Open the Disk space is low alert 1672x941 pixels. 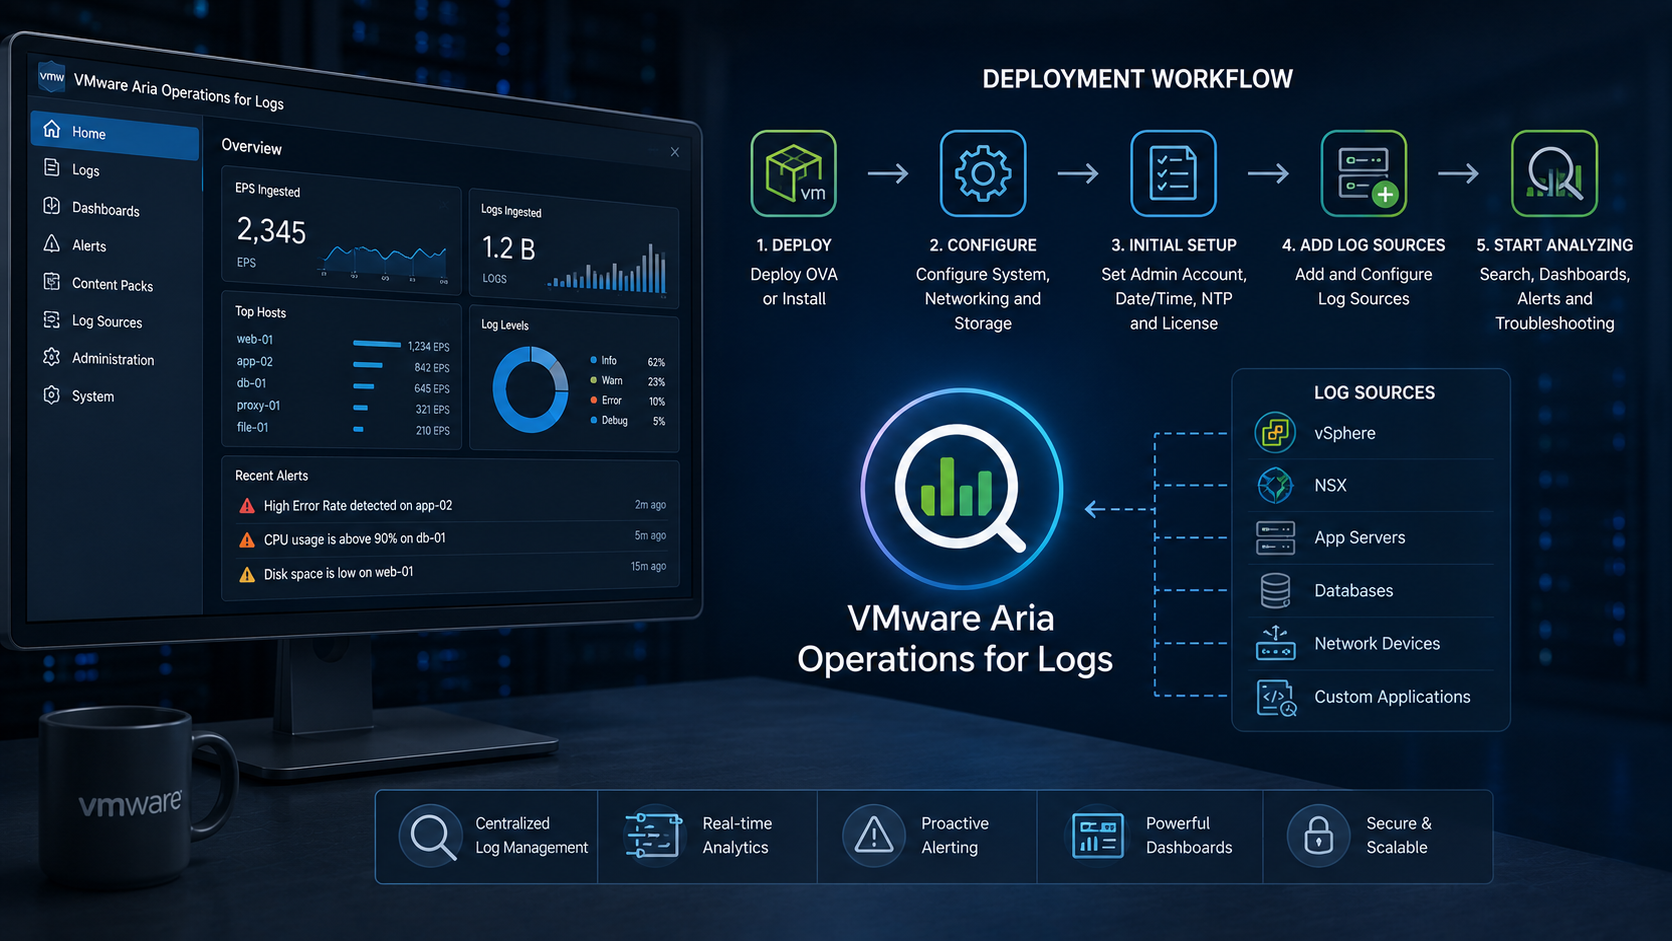[x=452, y=572]
